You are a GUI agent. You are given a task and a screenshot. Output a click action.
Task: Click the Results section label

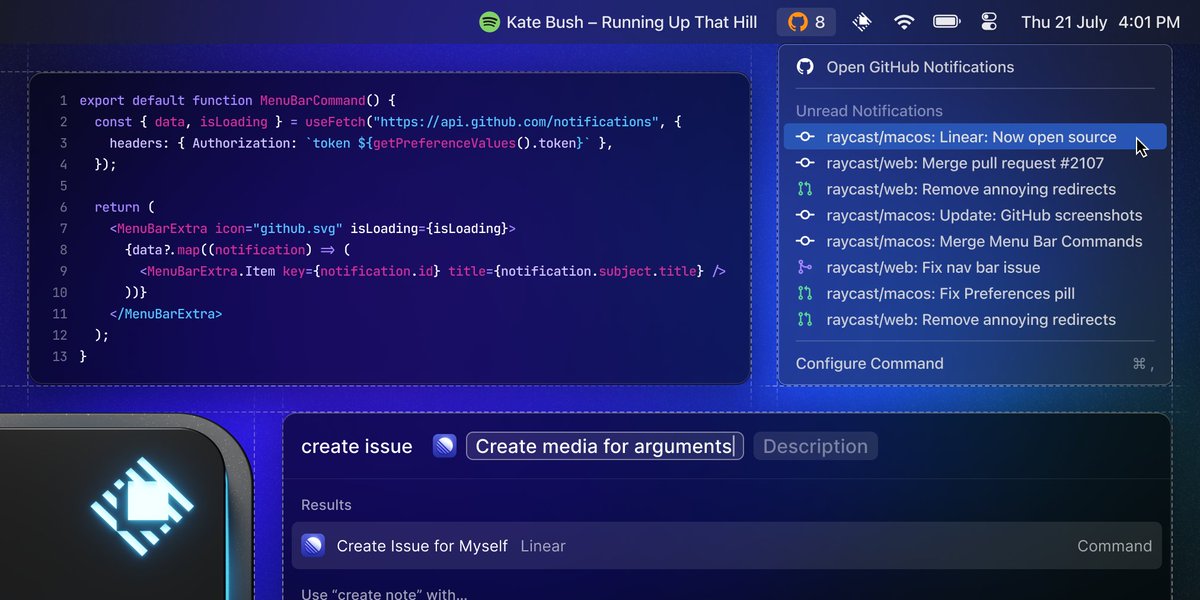pos(326,505)
